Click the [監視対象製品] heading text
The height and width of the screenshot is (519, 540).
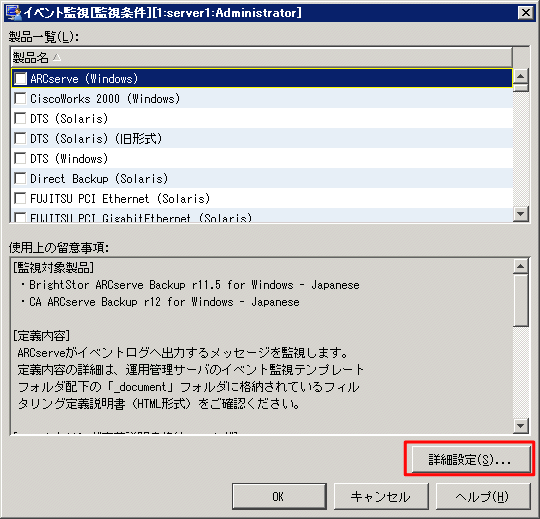tap(53, 268)
